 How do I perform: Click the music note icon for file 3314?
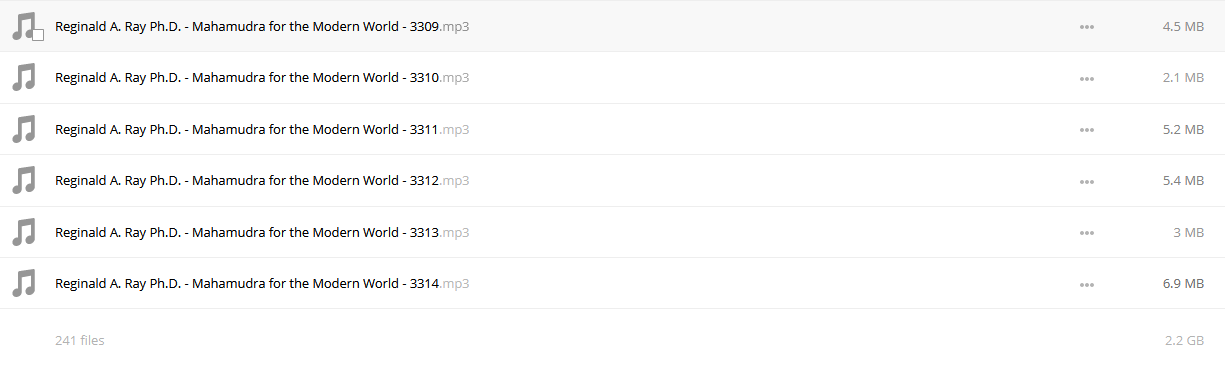[23, 284]
